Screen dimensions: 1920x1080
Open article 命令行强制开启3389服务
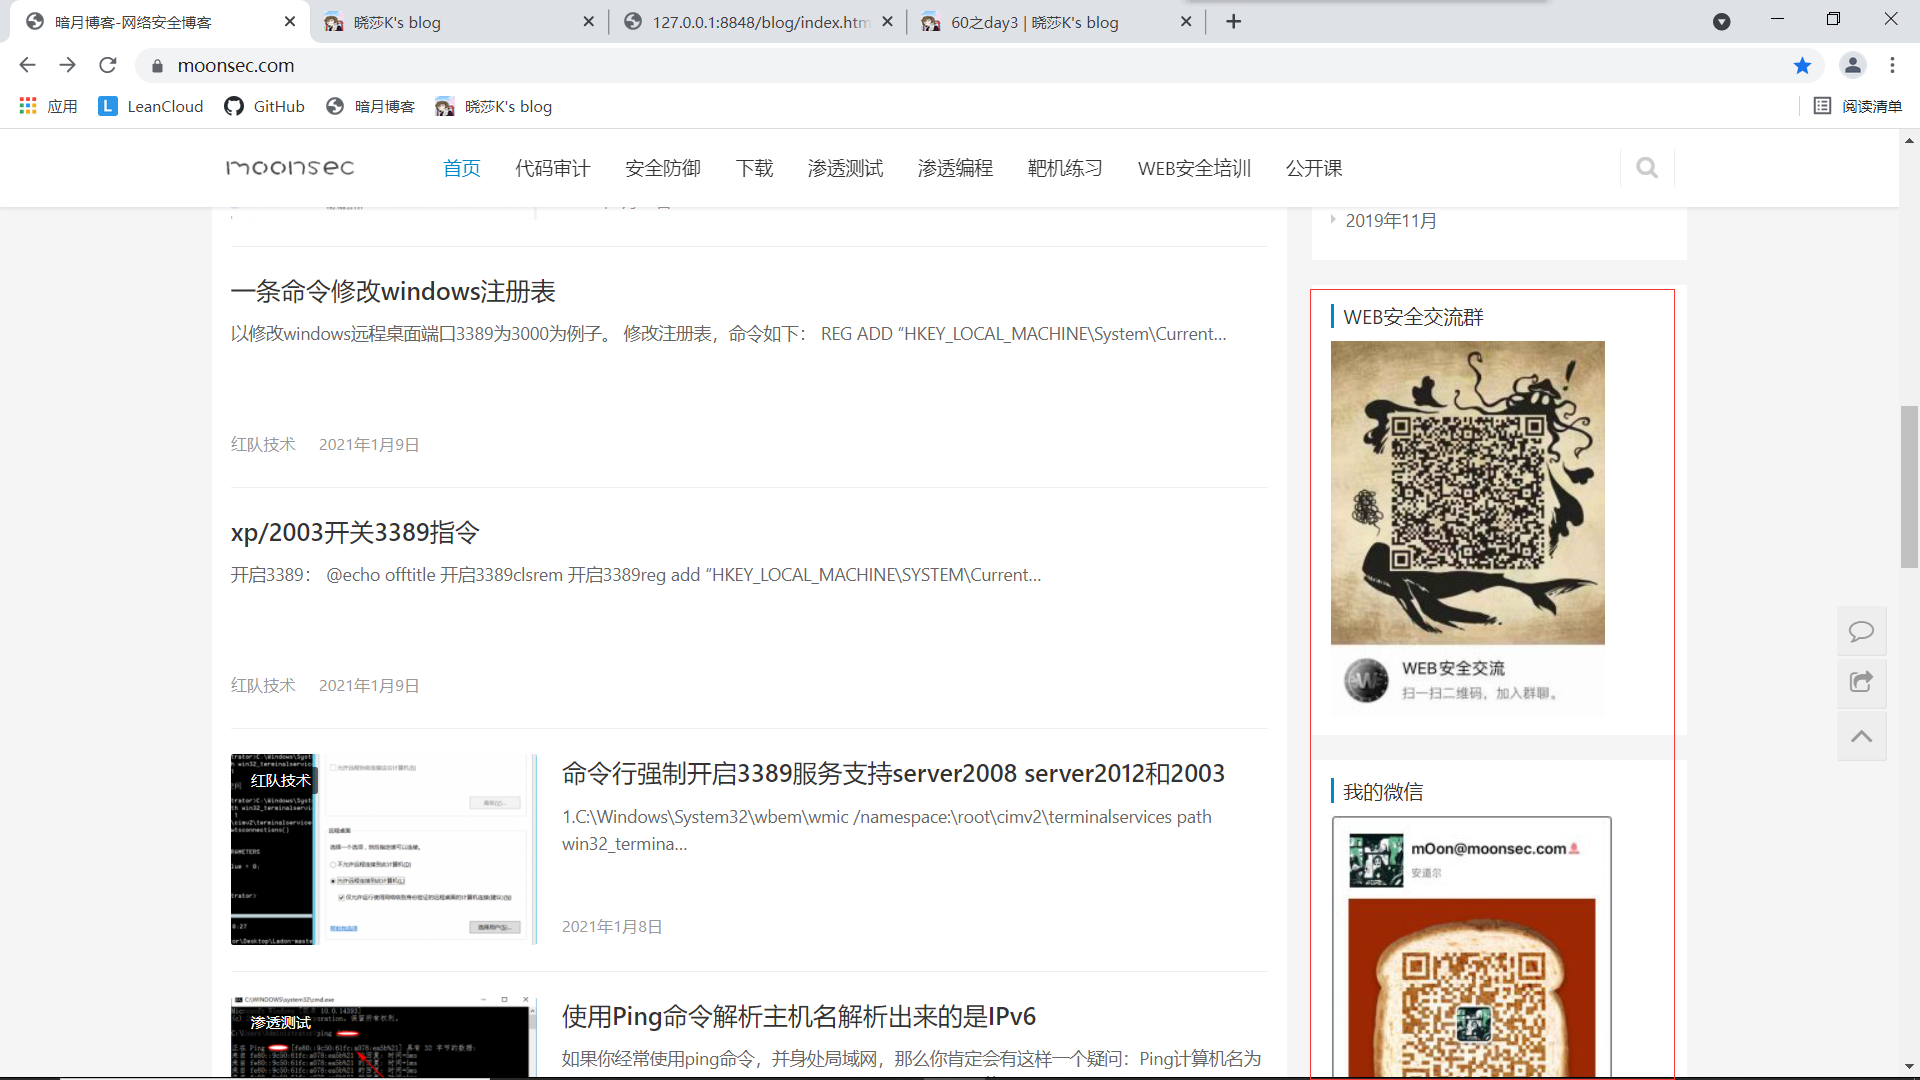click(893, 773)
